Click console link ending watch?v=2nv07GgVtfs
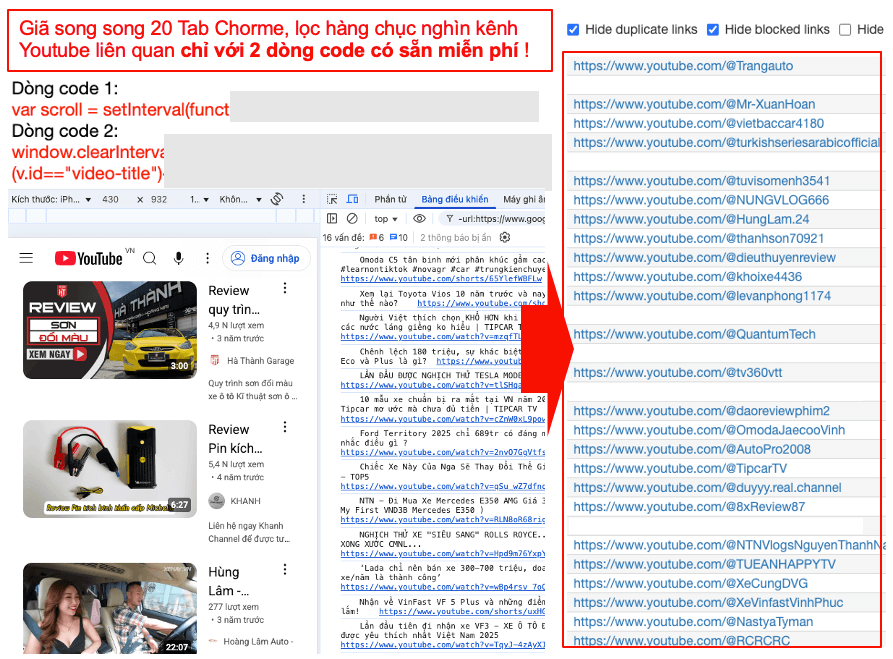The height and width of the screenshot is (659, 893). (443, 452)
